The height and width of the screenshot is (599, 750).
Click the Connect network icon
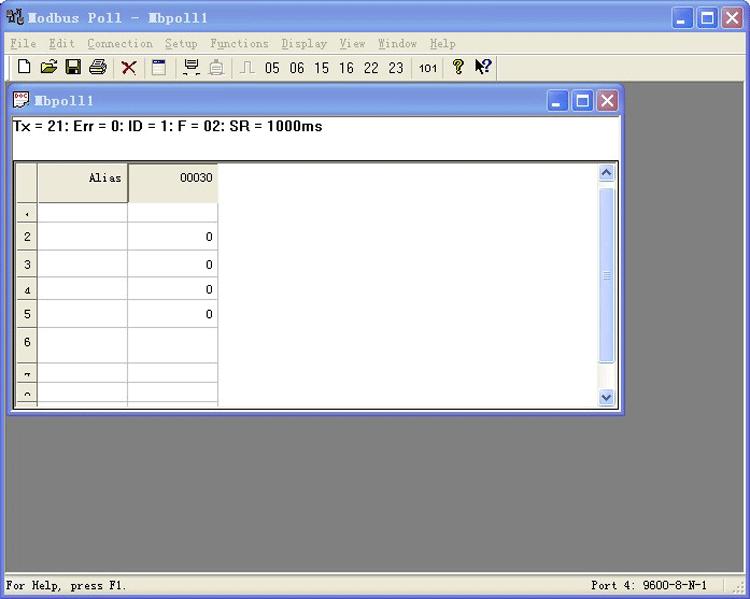click(x=191, y=67)
